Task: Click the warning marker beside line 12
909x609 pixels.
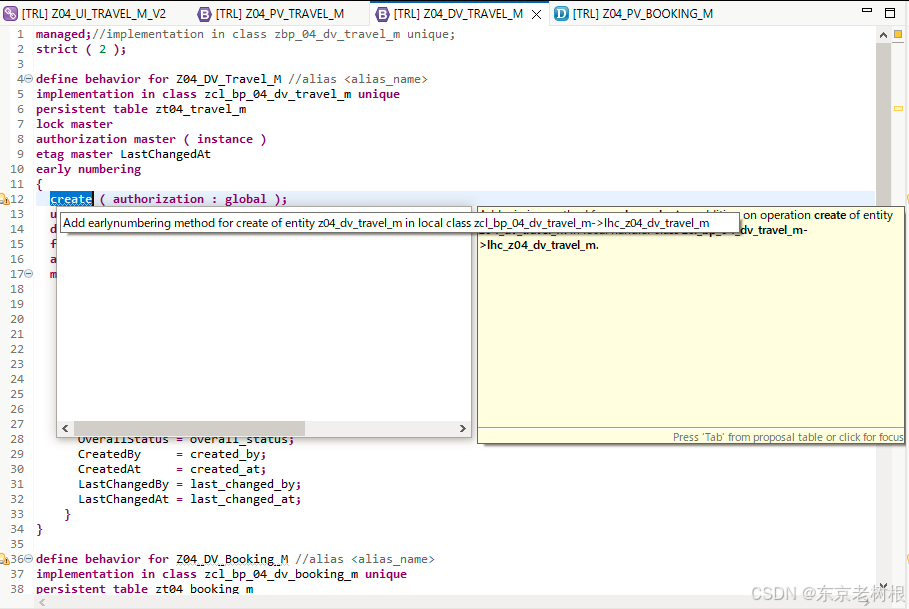Action: click(x=5, y=198)
